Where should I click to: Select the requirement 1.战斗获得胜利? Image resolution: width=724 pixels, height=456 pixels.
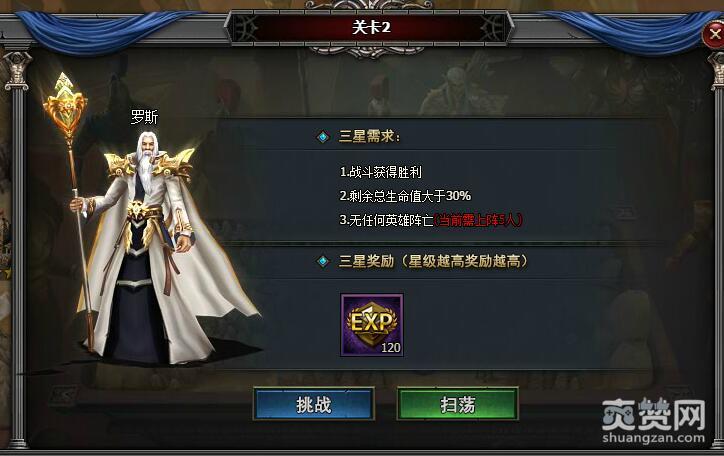pyautogui.click(x=380, y=172)
